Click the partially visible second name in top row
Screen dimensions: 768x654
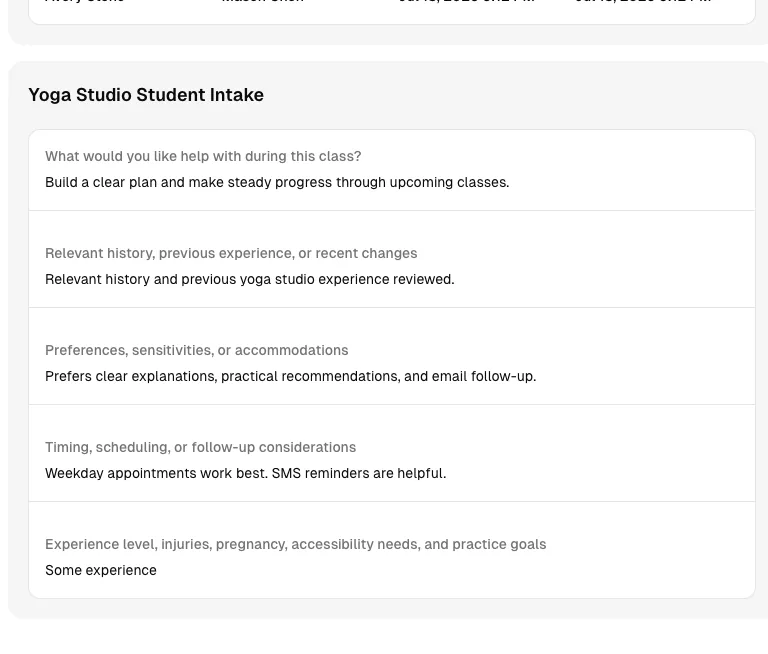click(x=263, y=1)
